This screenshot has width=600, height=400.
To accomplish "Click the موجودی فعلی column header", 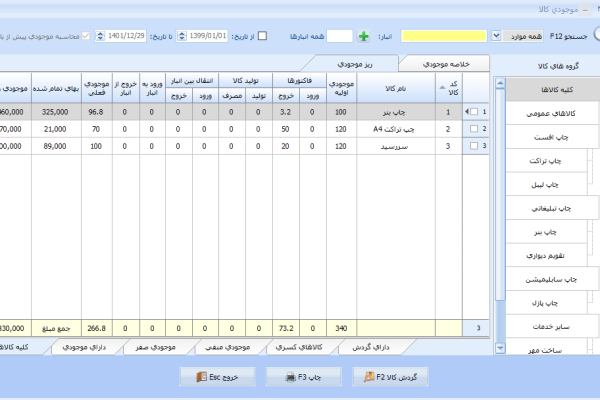I will coord(97,88).
